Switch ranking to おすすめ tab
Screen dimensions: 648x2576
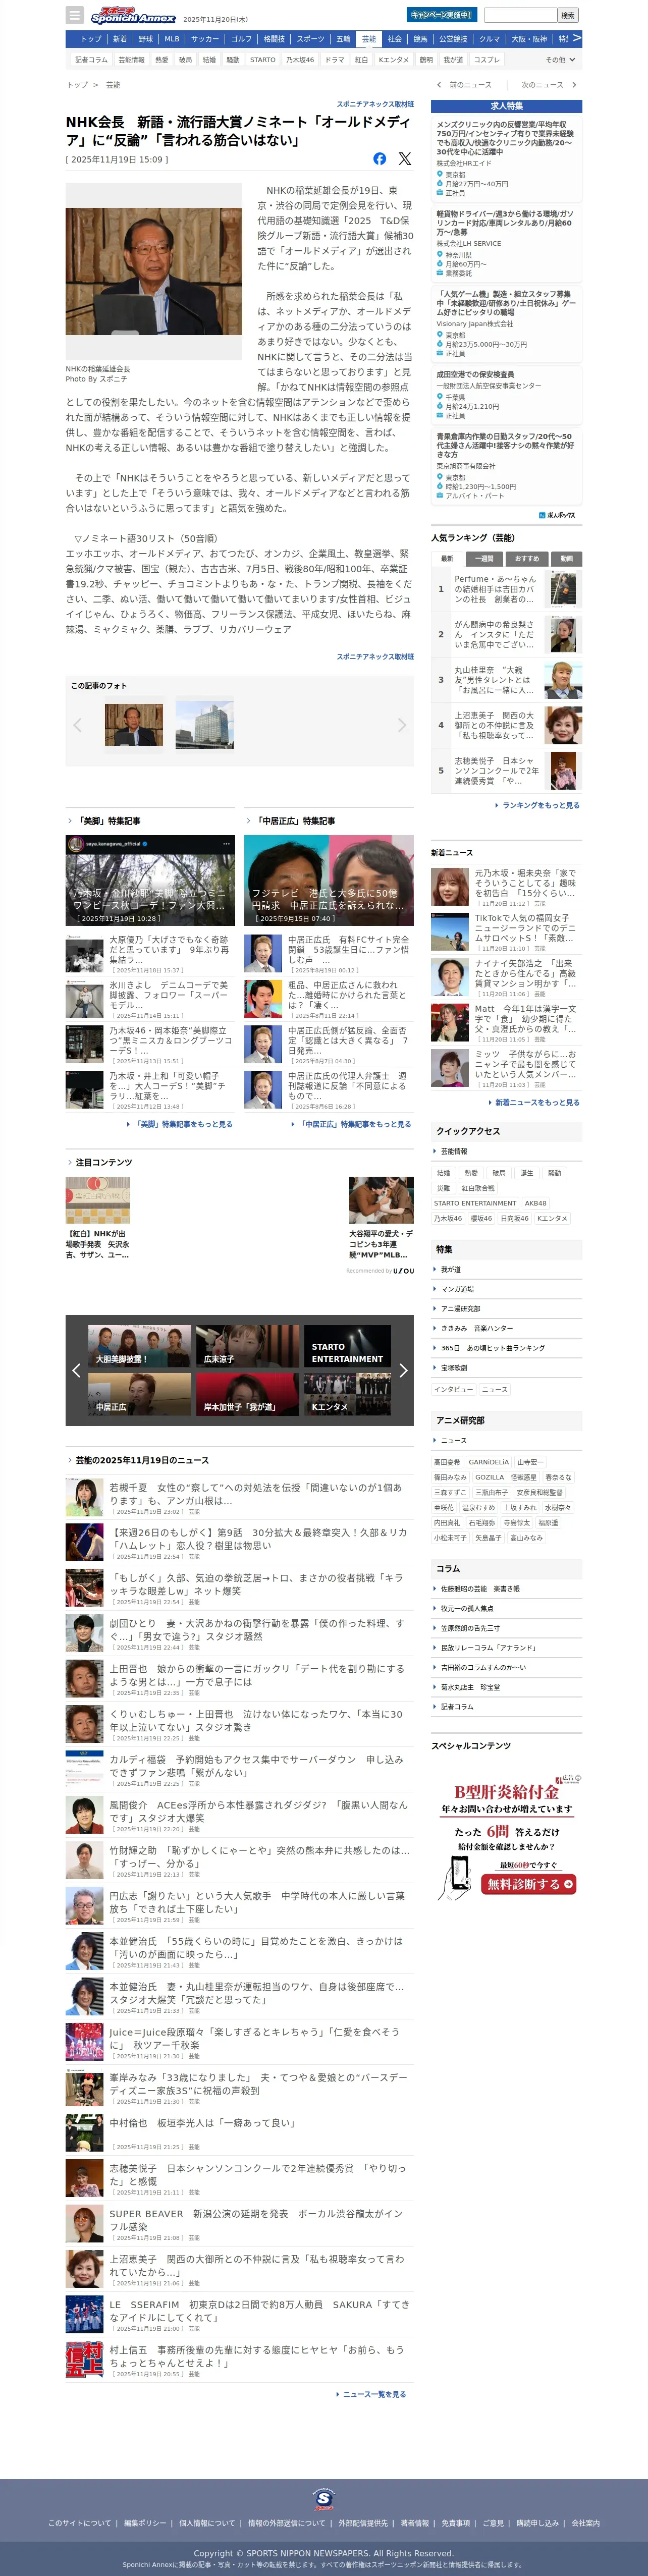tap(526, 558)
